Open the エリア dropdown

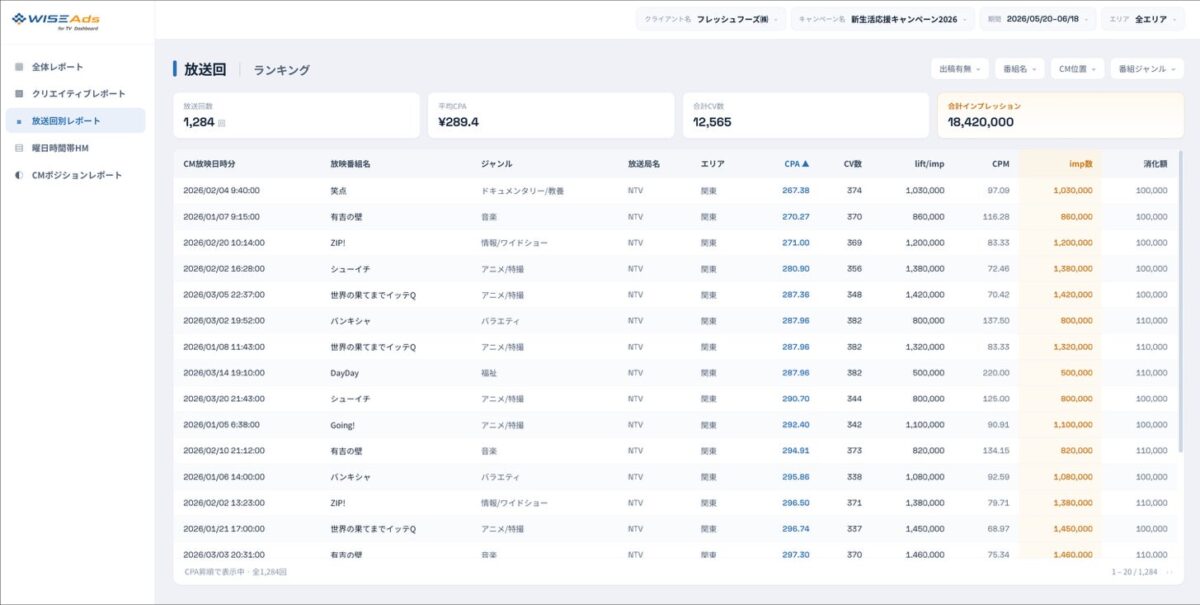click(1141, 19)
